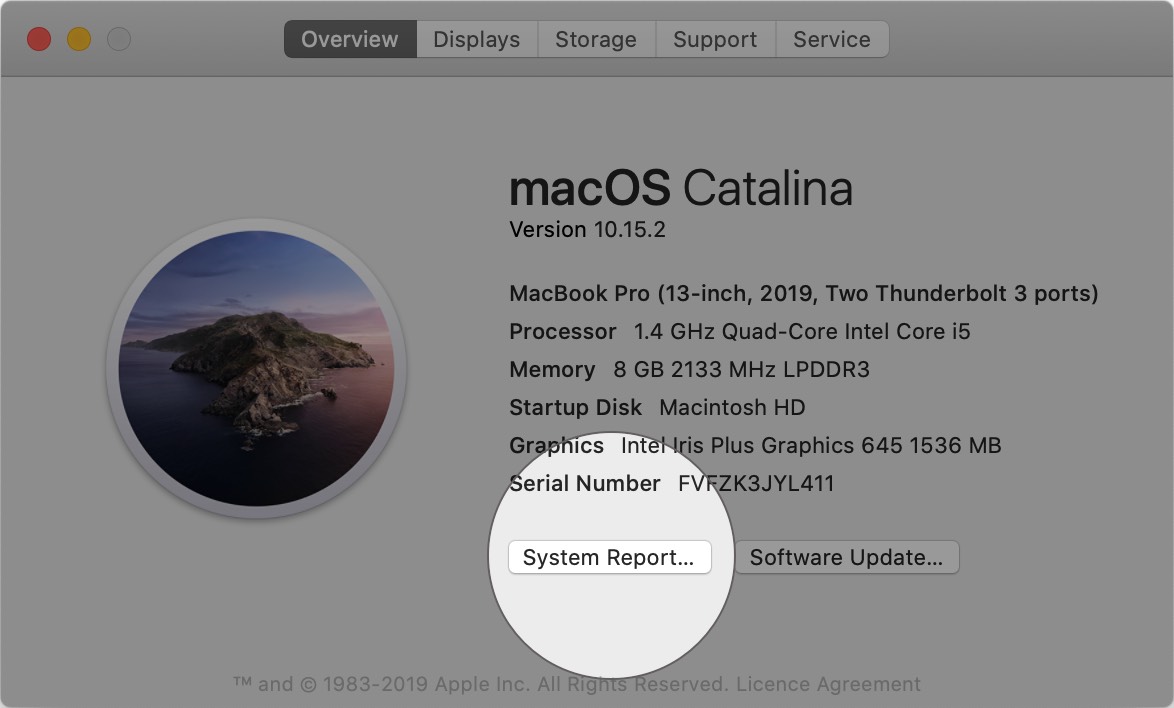Screen dimensions: 1174x708
Task: Return to the Overview tab
Action: (350, 39)
